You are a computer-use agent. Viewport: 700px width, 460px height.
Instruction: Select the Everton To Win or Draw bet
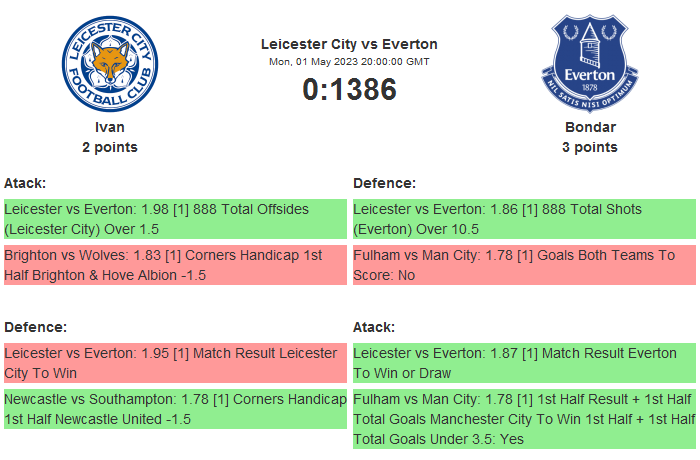tap(523, 363)
